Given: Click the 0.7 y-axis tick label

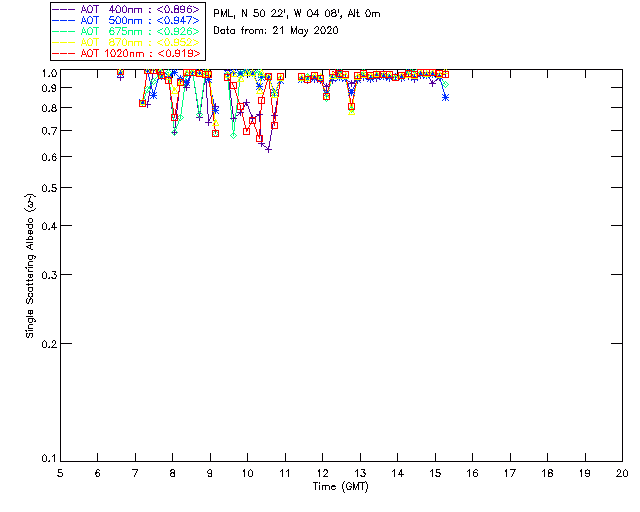Looking at the screenshot, I should 49,131.
